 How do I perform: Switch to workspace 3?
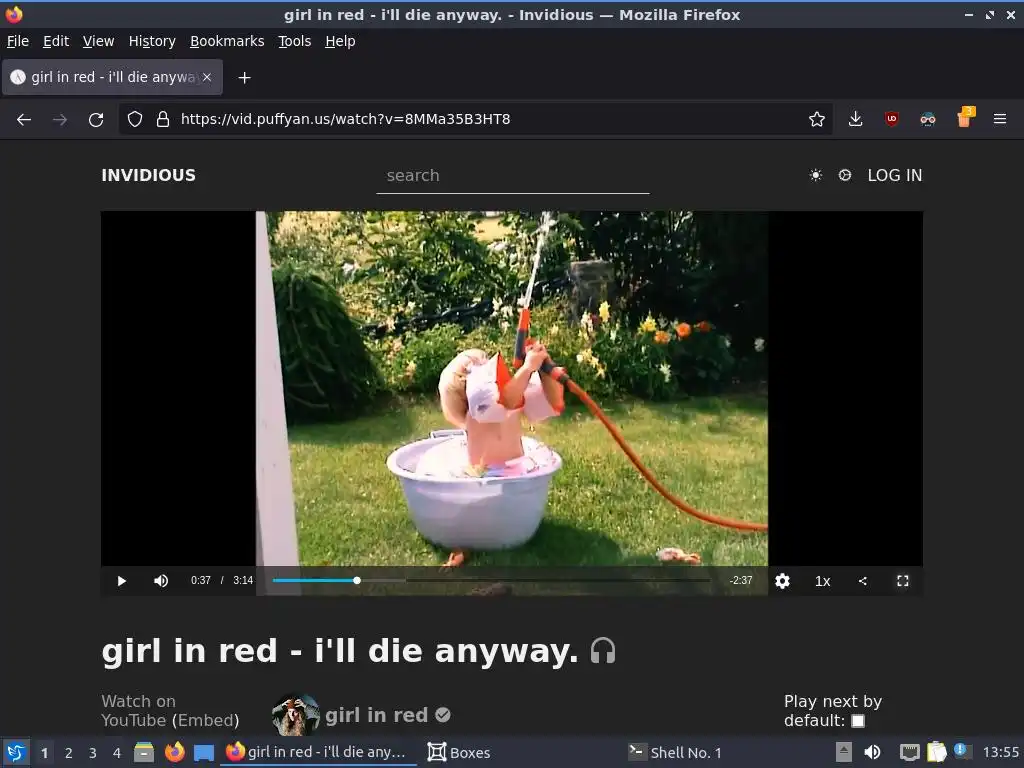tap(93, 753)
